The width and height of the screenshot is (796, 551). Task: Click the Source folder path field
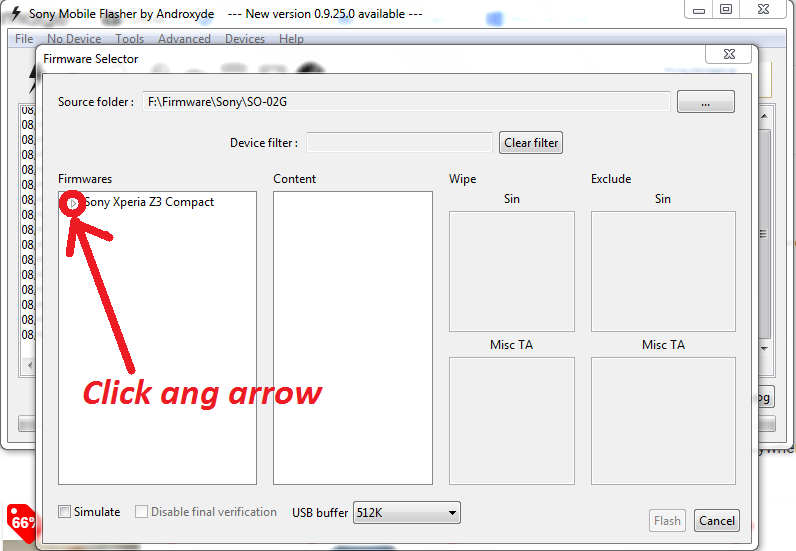(x=406, y=102)
